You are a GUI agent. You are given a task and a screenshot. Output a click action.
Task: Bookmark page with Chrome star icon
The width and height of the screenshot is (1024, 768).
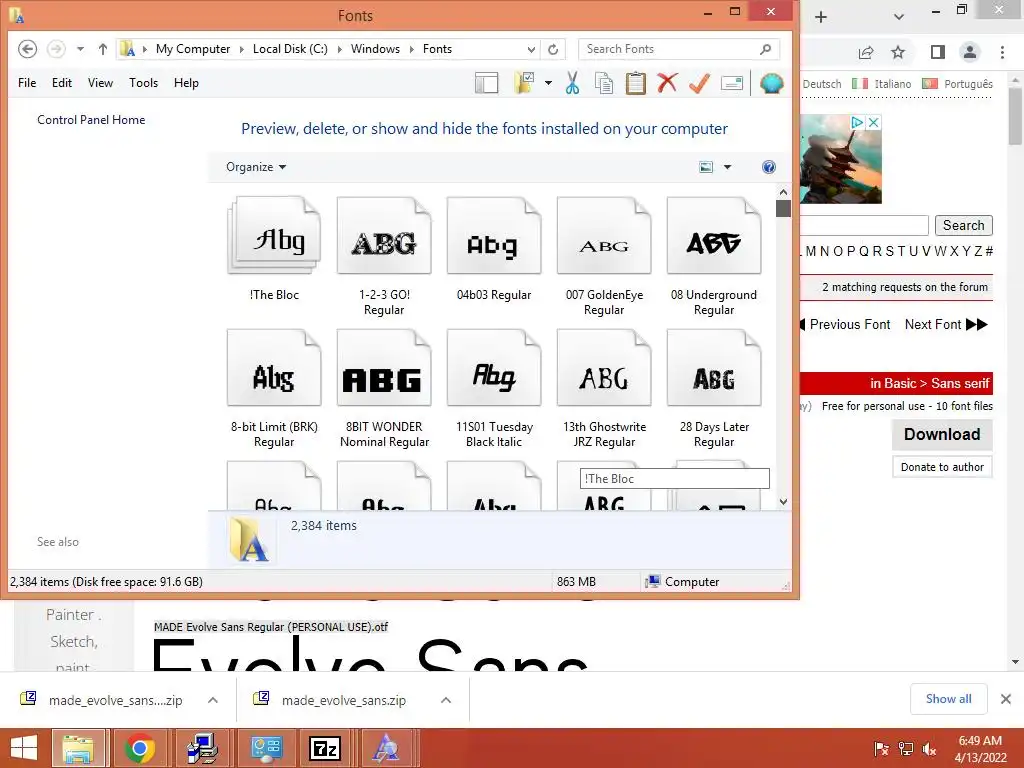pyautogui.click(x=898, y=52)
